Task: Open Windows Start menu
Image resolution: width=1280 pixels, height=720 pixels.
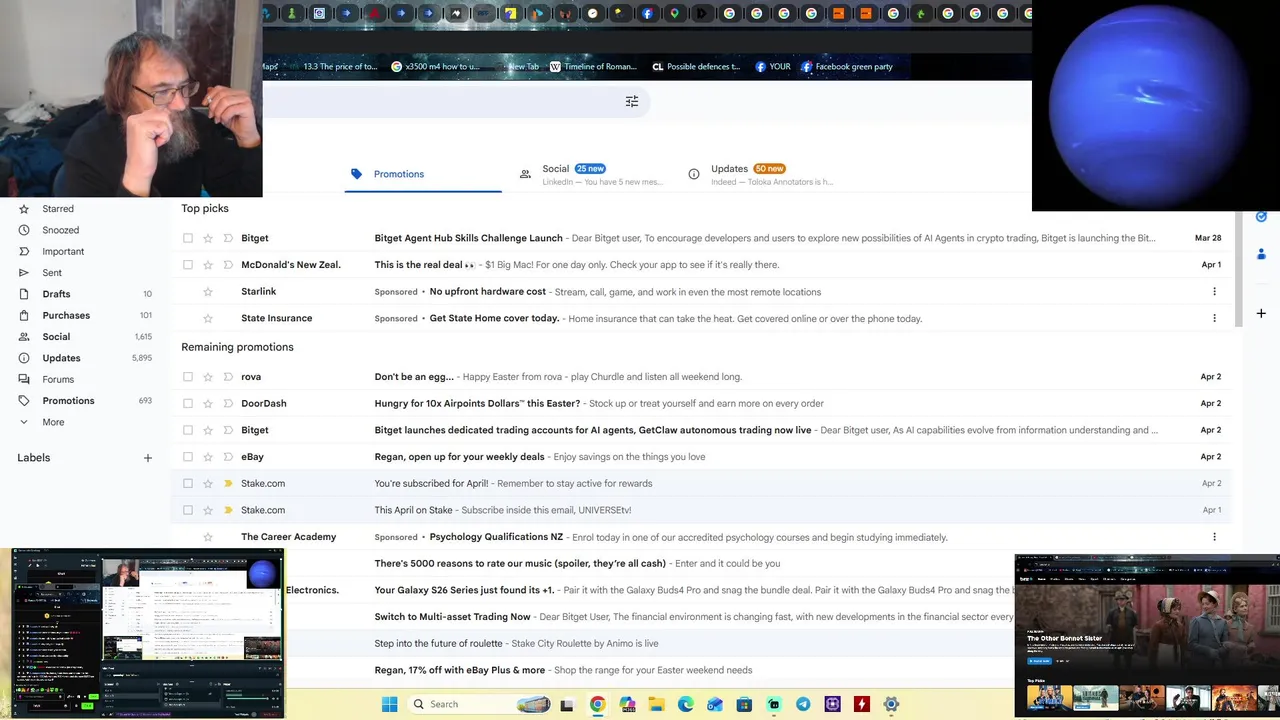Action: tap(390, 704)
